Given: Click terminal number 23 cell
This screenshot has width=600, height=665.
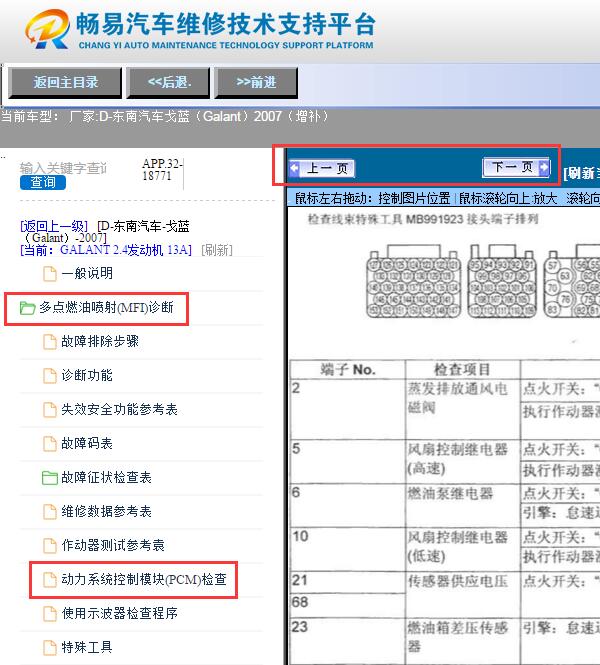Looking at the screenshot, I should point(348,640).
